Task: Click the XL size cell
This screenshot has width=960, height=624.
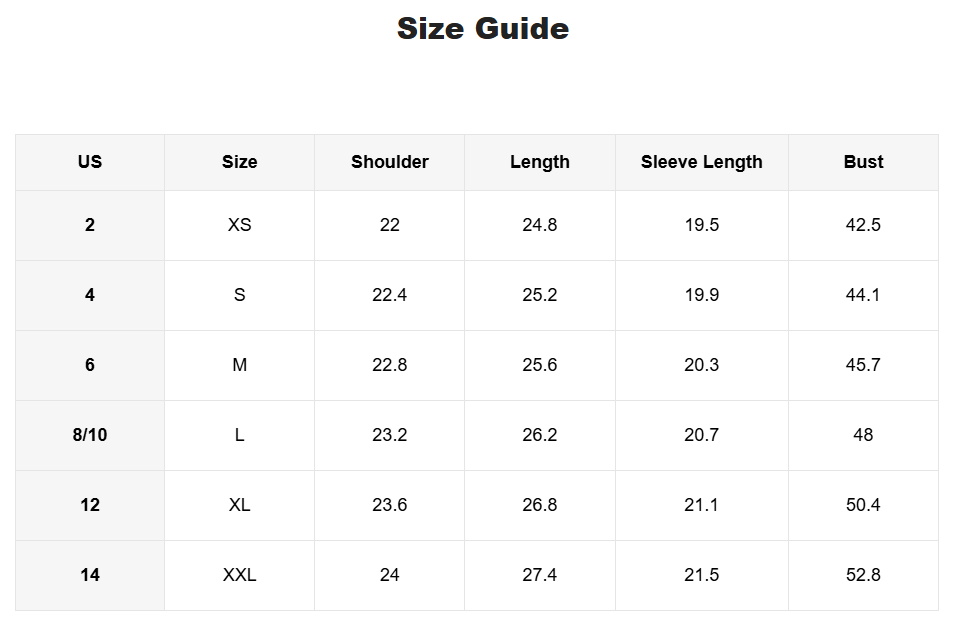Action: pos(239,505)
